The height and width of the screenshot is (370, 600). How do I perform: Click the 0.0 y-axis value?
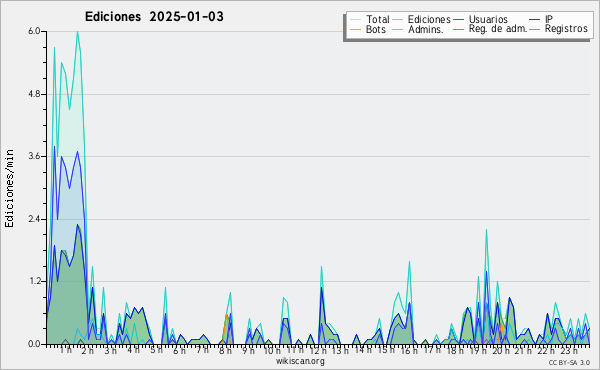34,344
